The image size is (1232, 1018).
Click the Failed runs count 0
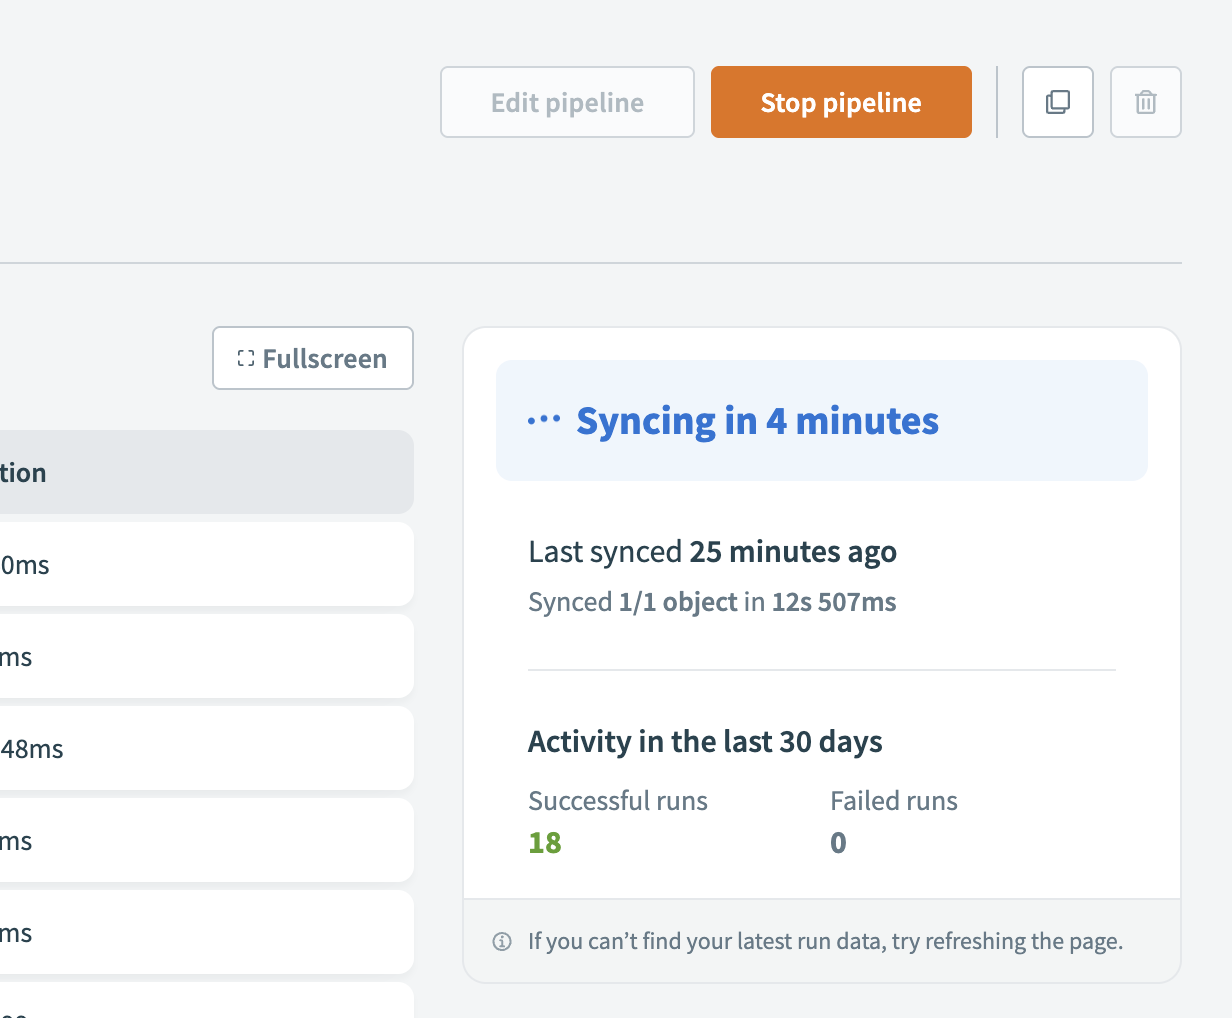tap(838, 842)
